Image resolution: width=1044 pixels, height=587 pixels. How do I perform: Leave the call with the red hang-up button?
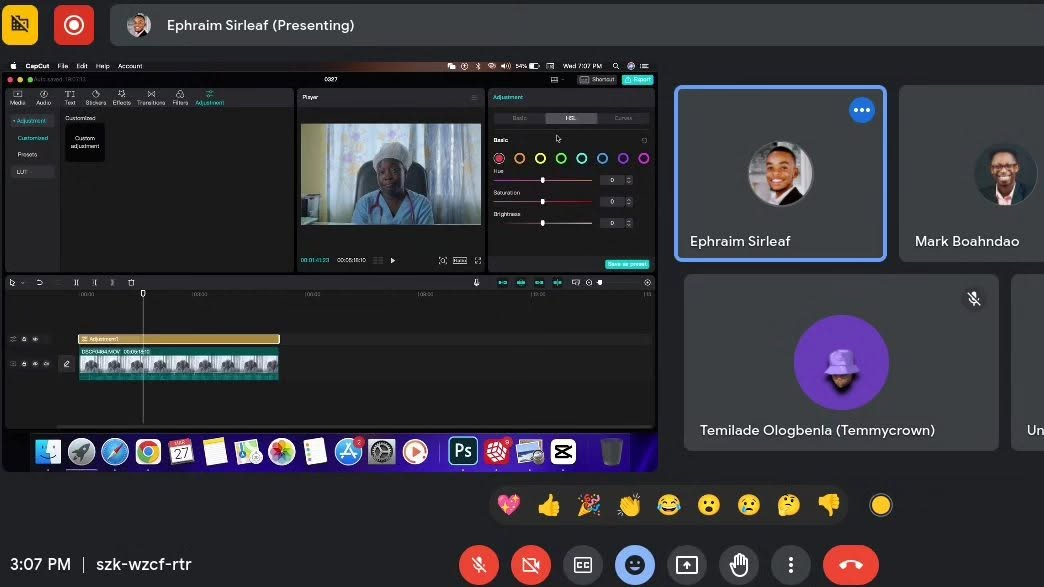tap(850, 565)
